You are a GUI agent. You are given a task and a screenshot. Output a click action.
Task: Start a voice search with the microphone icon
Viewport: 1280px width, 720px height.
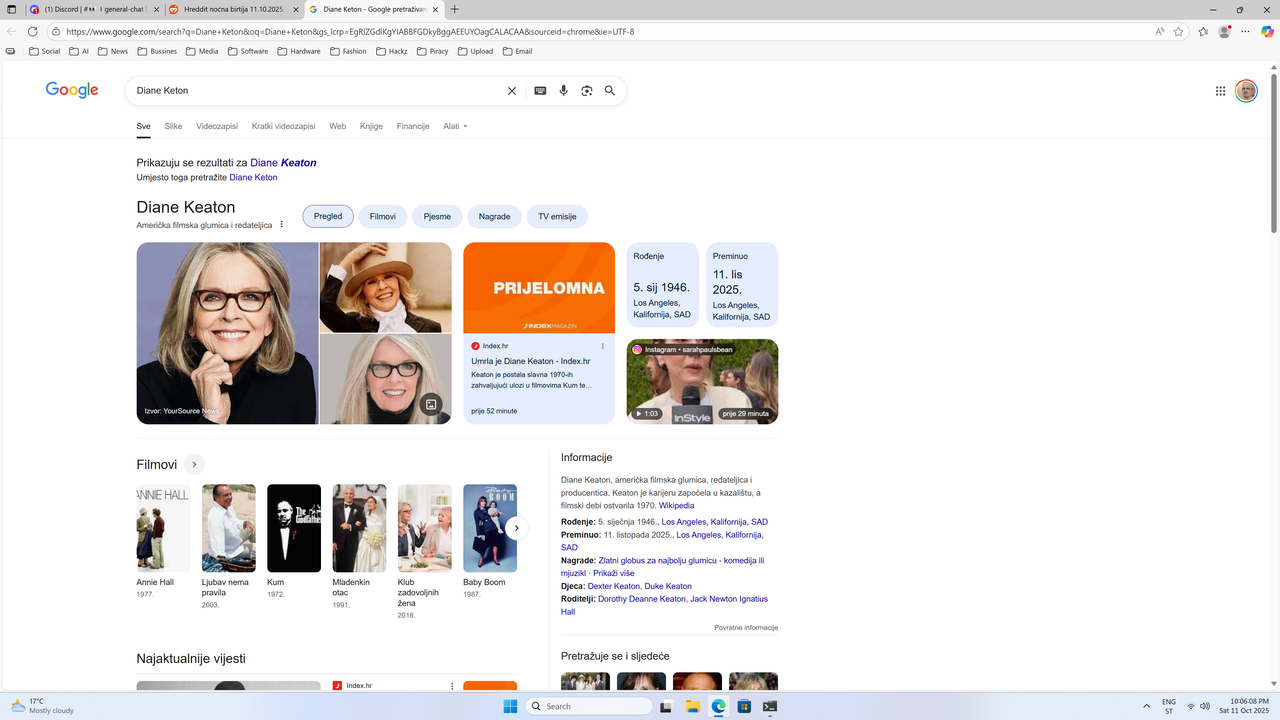coord(563,90)
